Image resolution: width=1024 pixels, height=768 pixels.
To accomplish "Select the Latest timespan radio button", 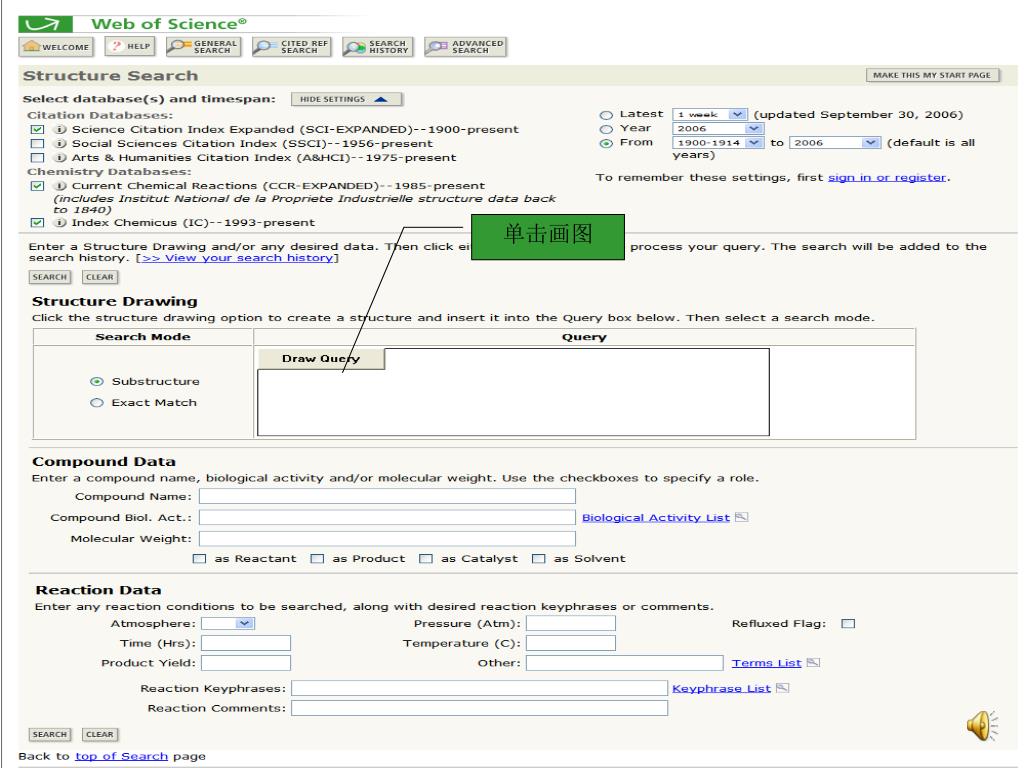I will (606, 115).
